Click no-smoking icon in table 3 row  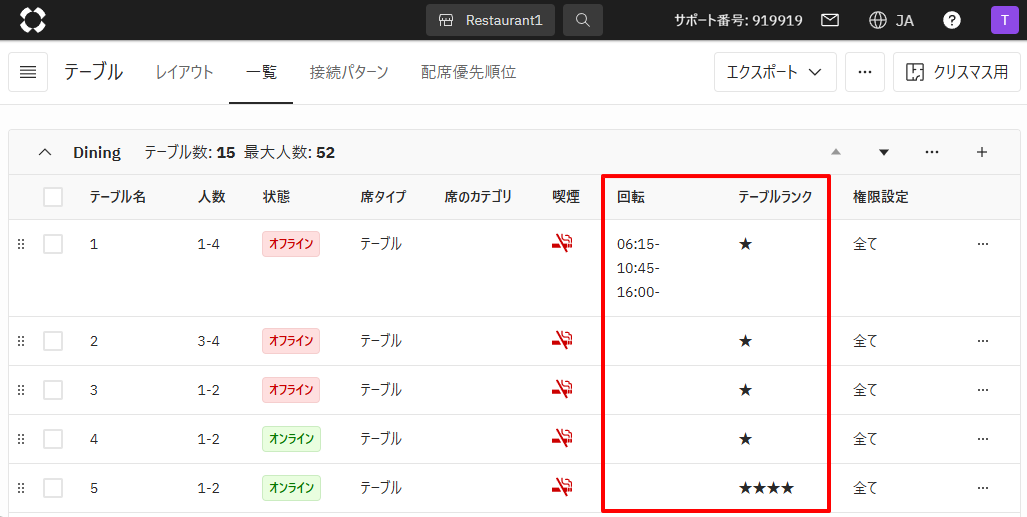(x=562, y=390)
